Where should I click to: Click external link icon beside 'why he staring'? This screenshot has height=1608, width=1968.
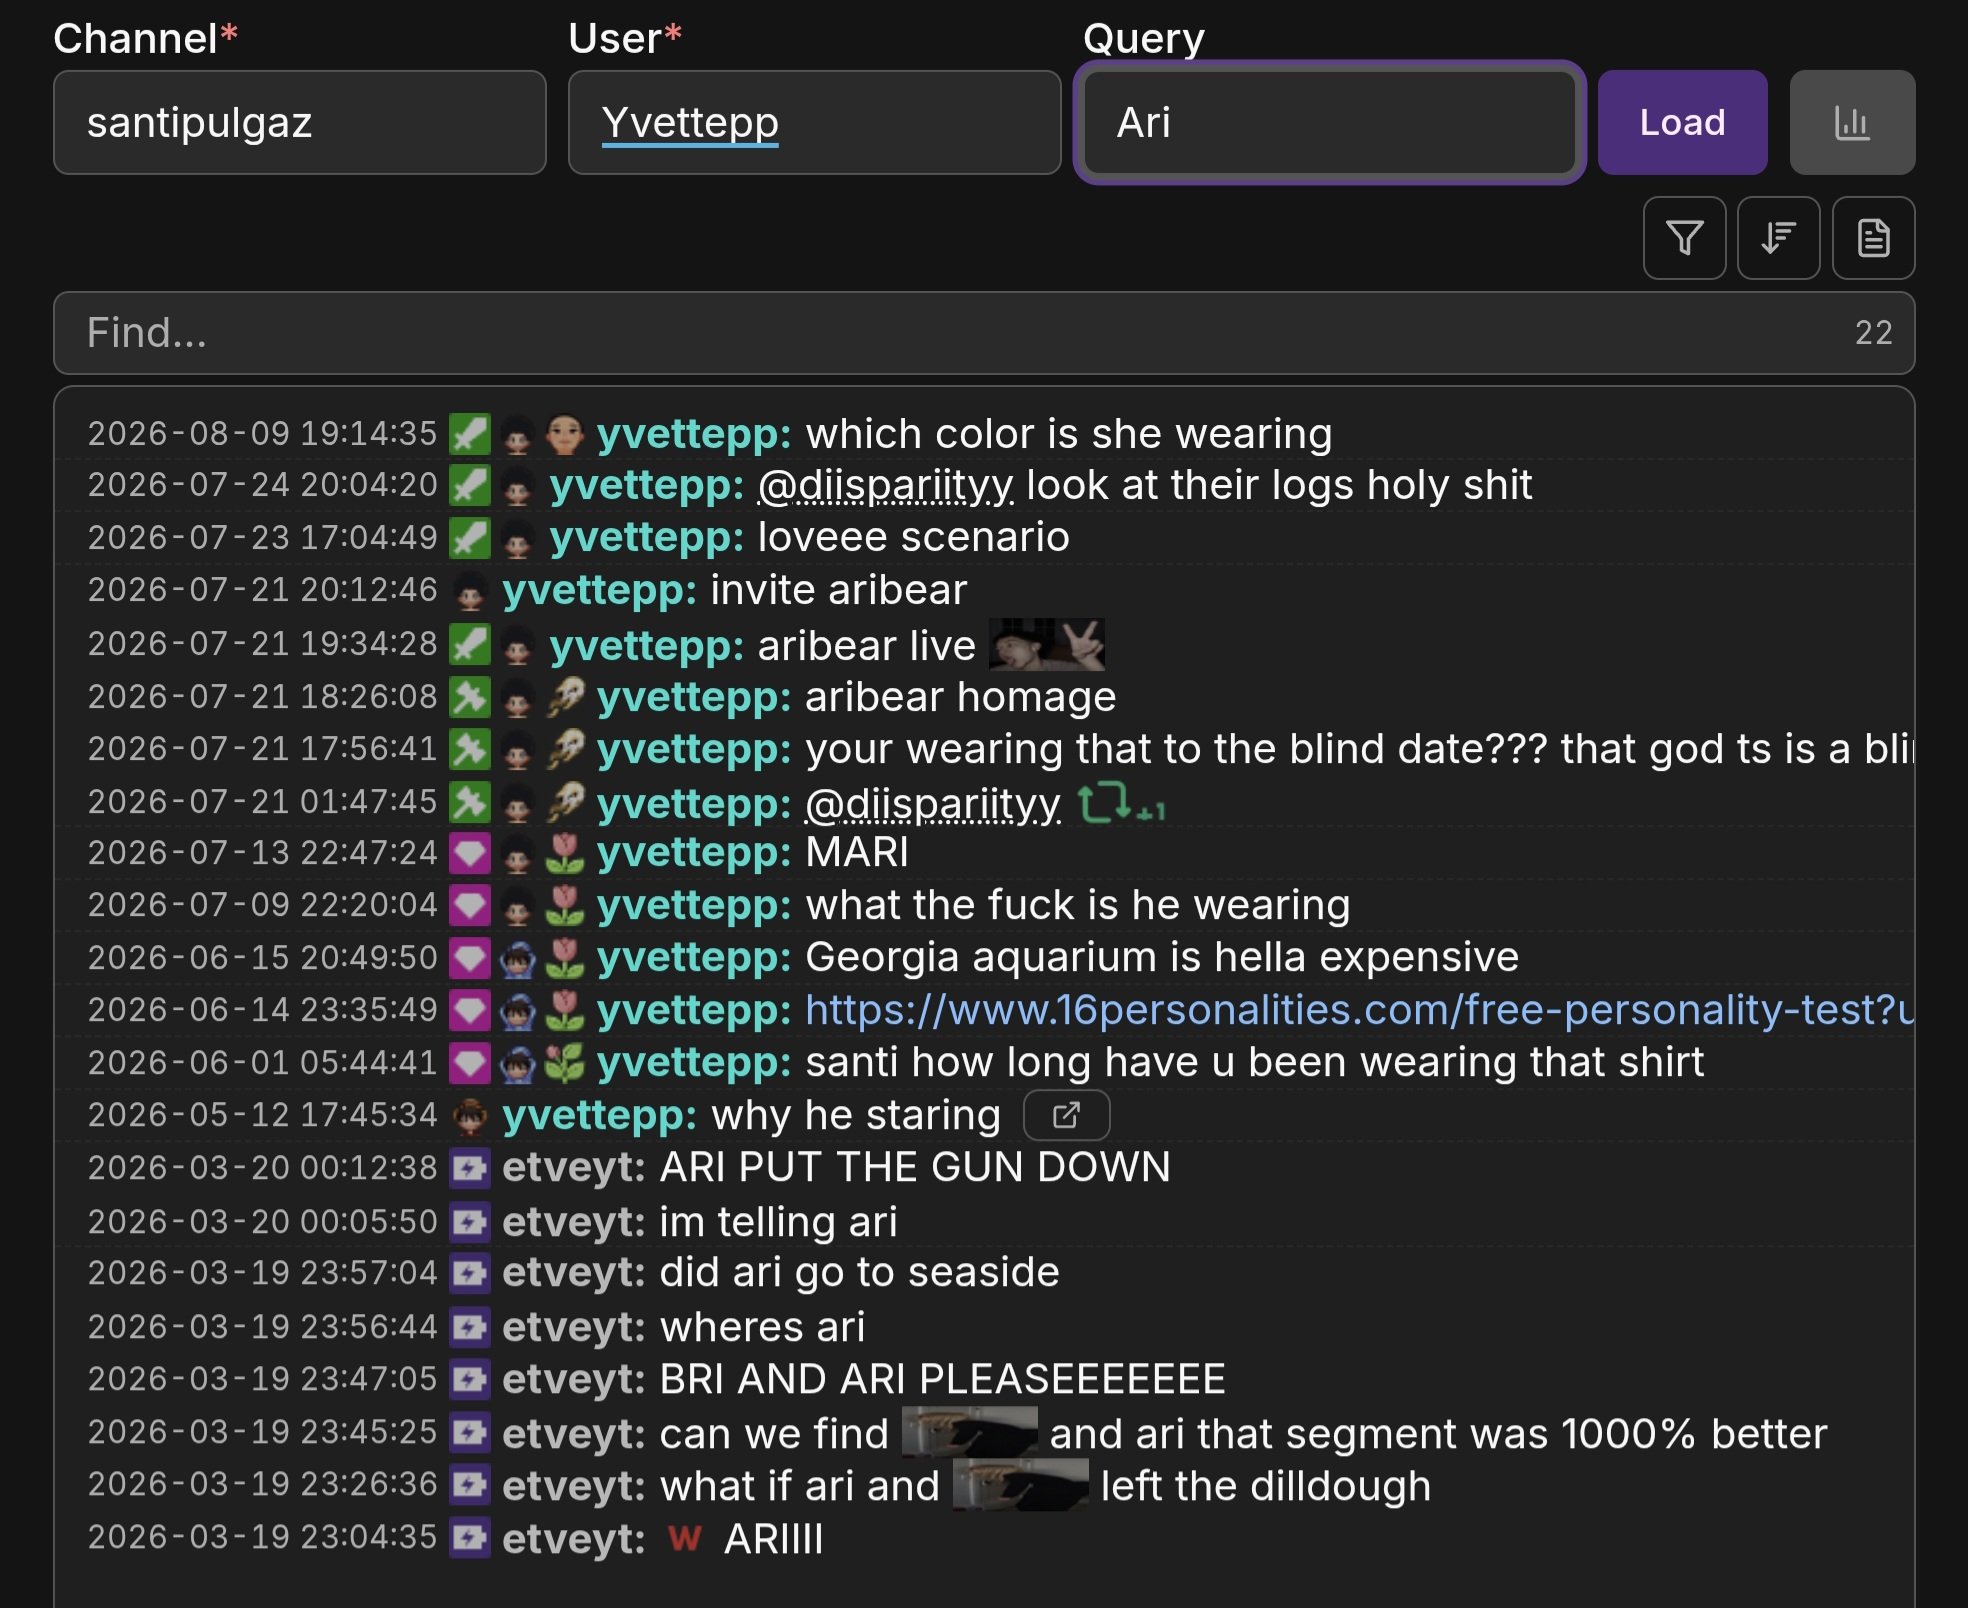1066,1115
